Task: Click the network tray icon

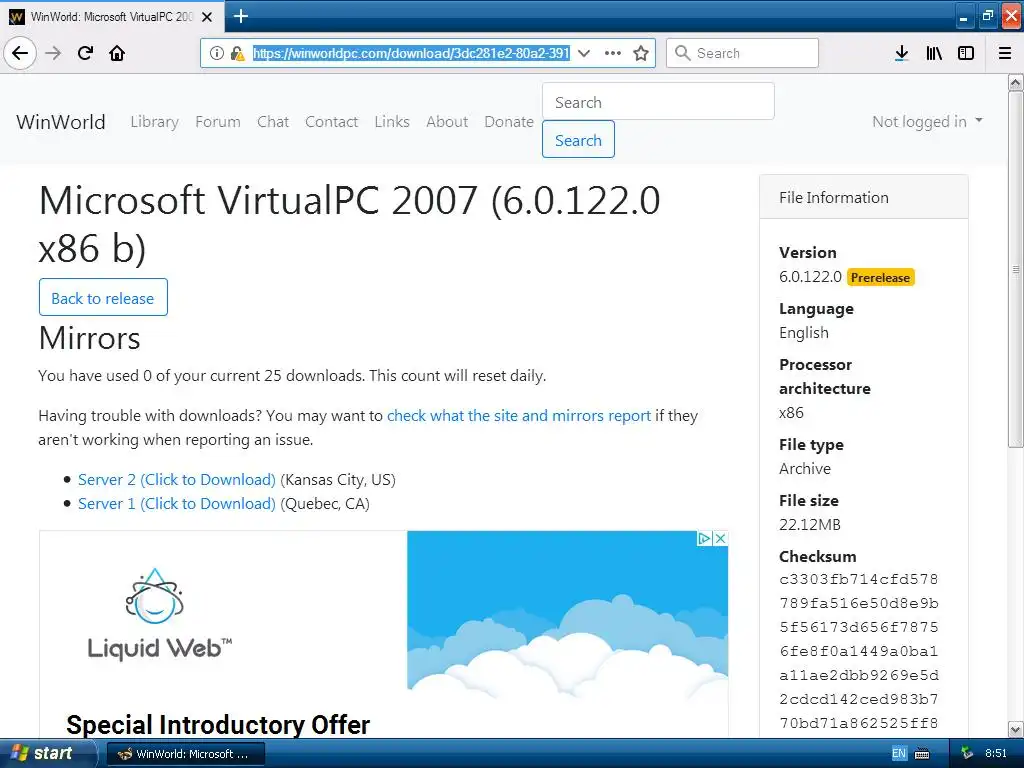Action: [967, 754]
